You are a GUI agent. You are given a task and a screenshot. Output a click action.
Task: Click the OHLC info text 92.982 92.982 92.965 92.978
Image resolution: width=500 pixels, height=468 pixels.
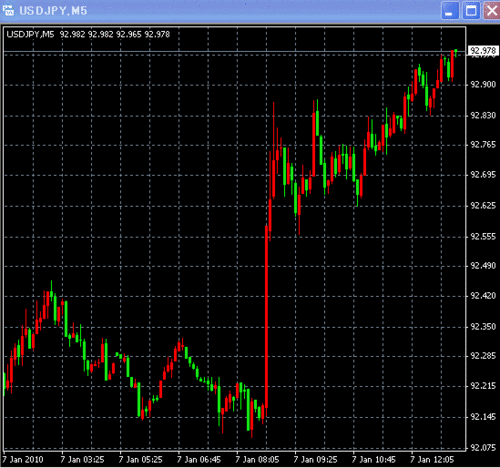[115, 34]
